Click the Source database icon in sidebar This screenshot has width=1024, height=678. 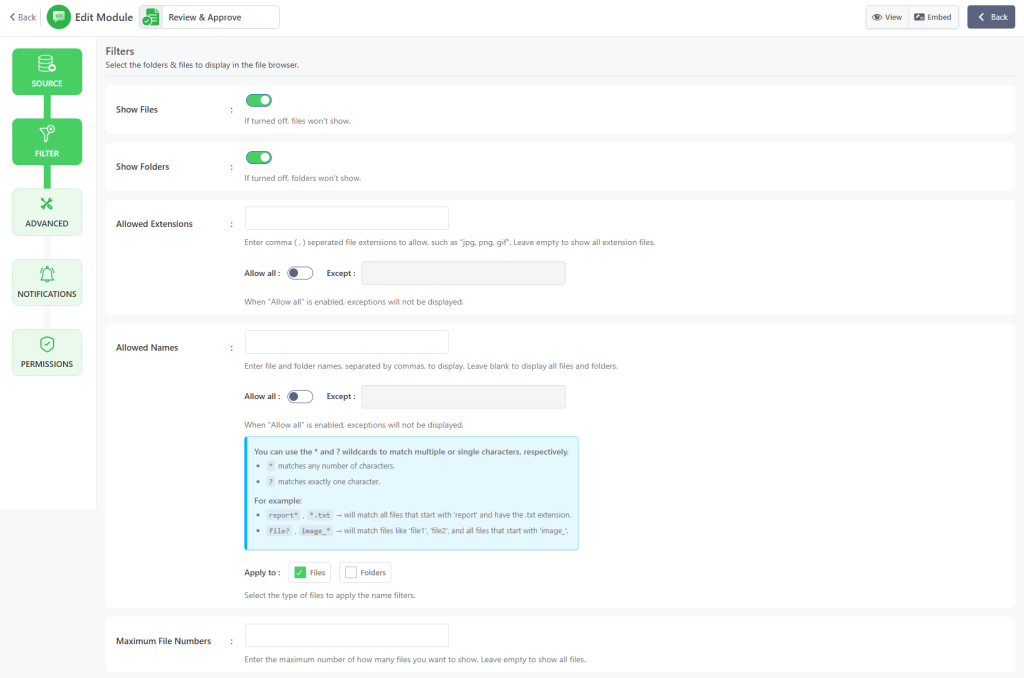tap(47, 65)
